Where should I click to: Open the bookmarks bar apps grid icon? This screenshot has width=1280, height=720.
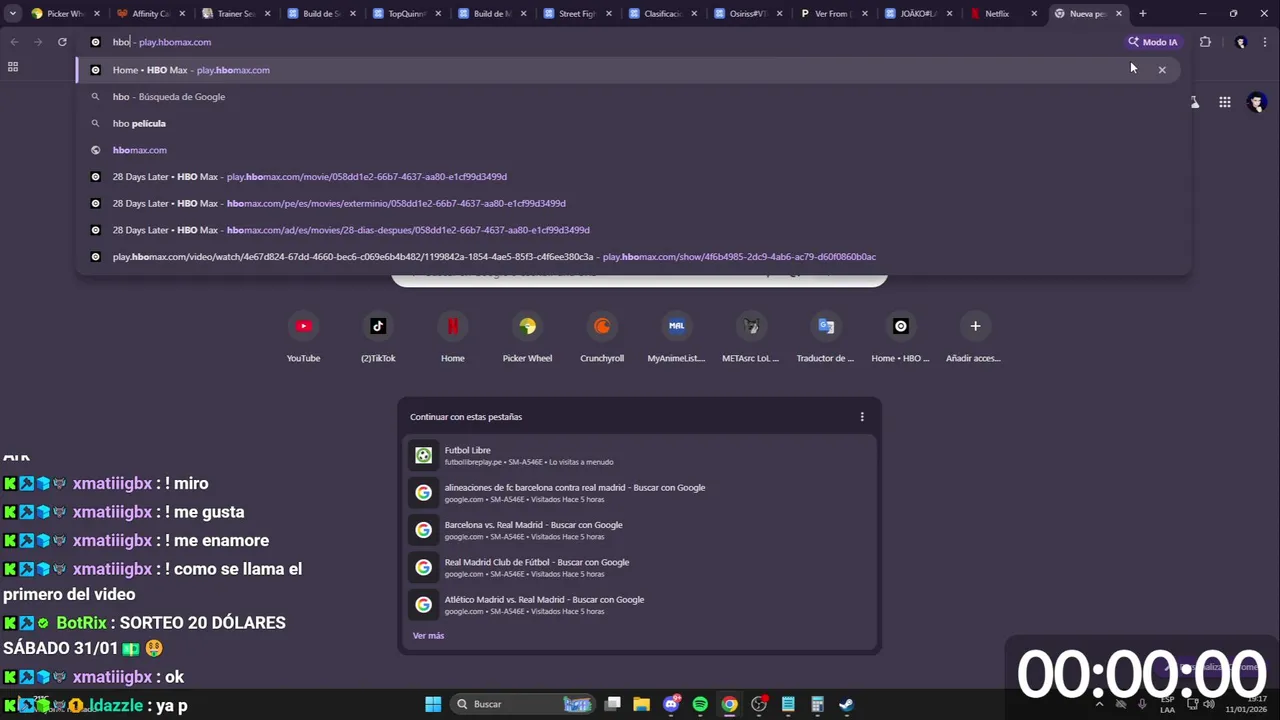coord(13,67)
